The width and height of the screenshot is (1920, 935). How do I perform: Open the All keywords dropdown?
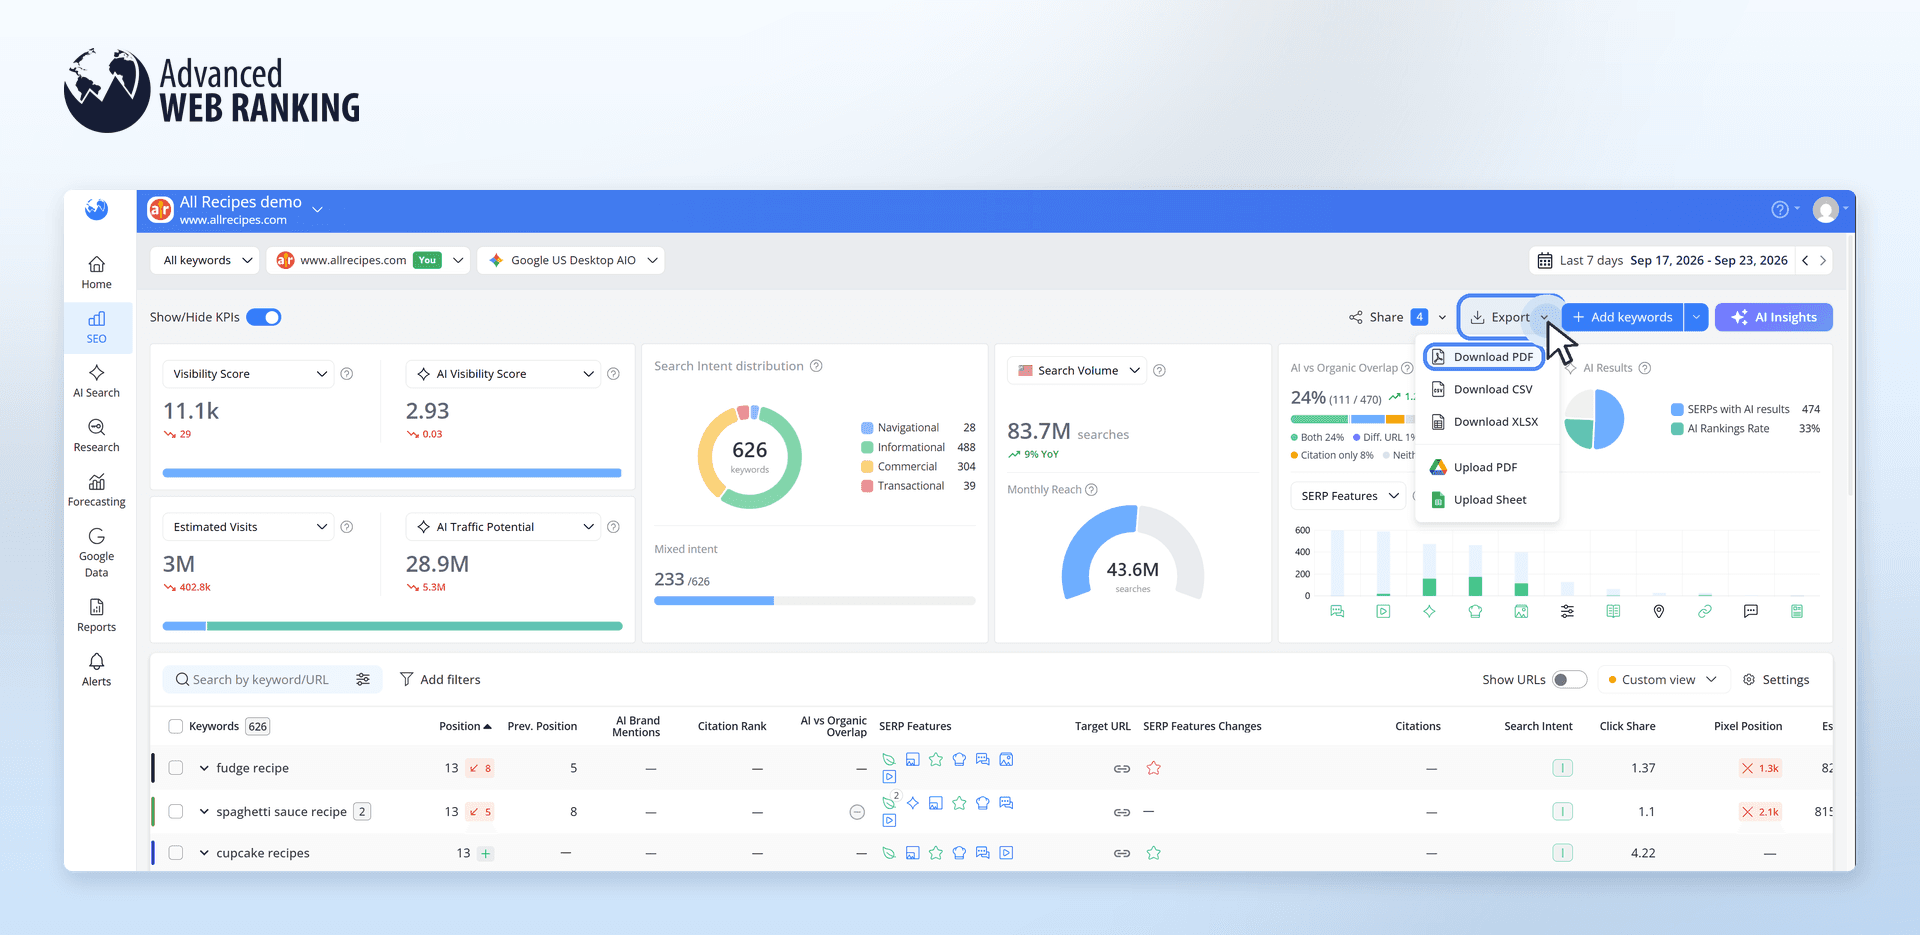(206, 261)
